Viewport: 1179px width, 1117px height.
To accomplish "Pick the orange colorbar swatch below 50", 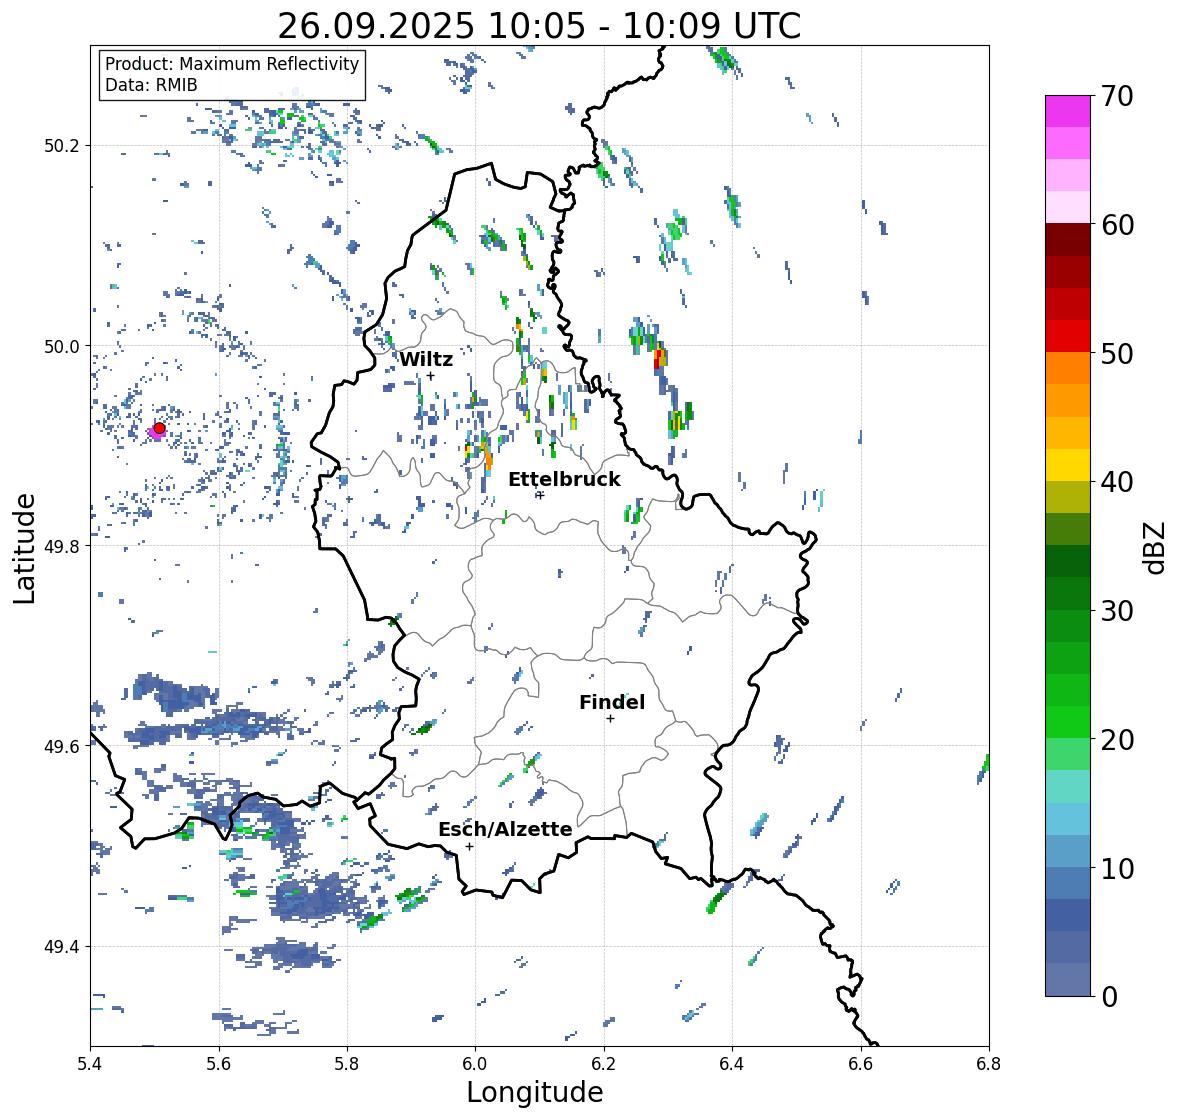I will coord(1068,368).
